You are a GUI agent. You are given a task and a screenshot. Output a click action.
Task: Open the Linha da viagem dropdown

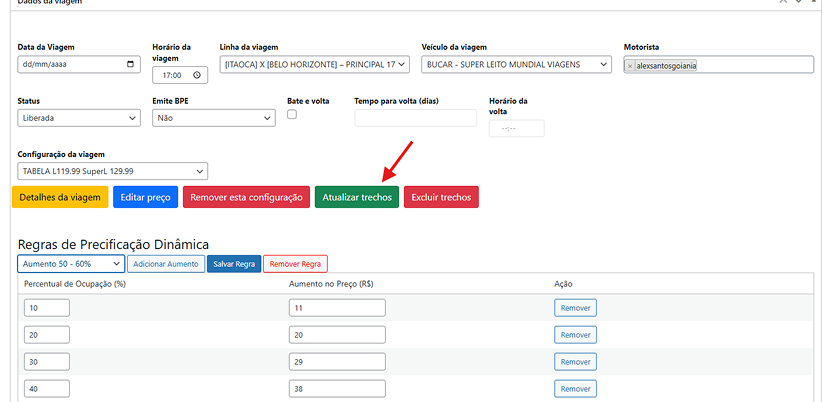tap(314, 65)
